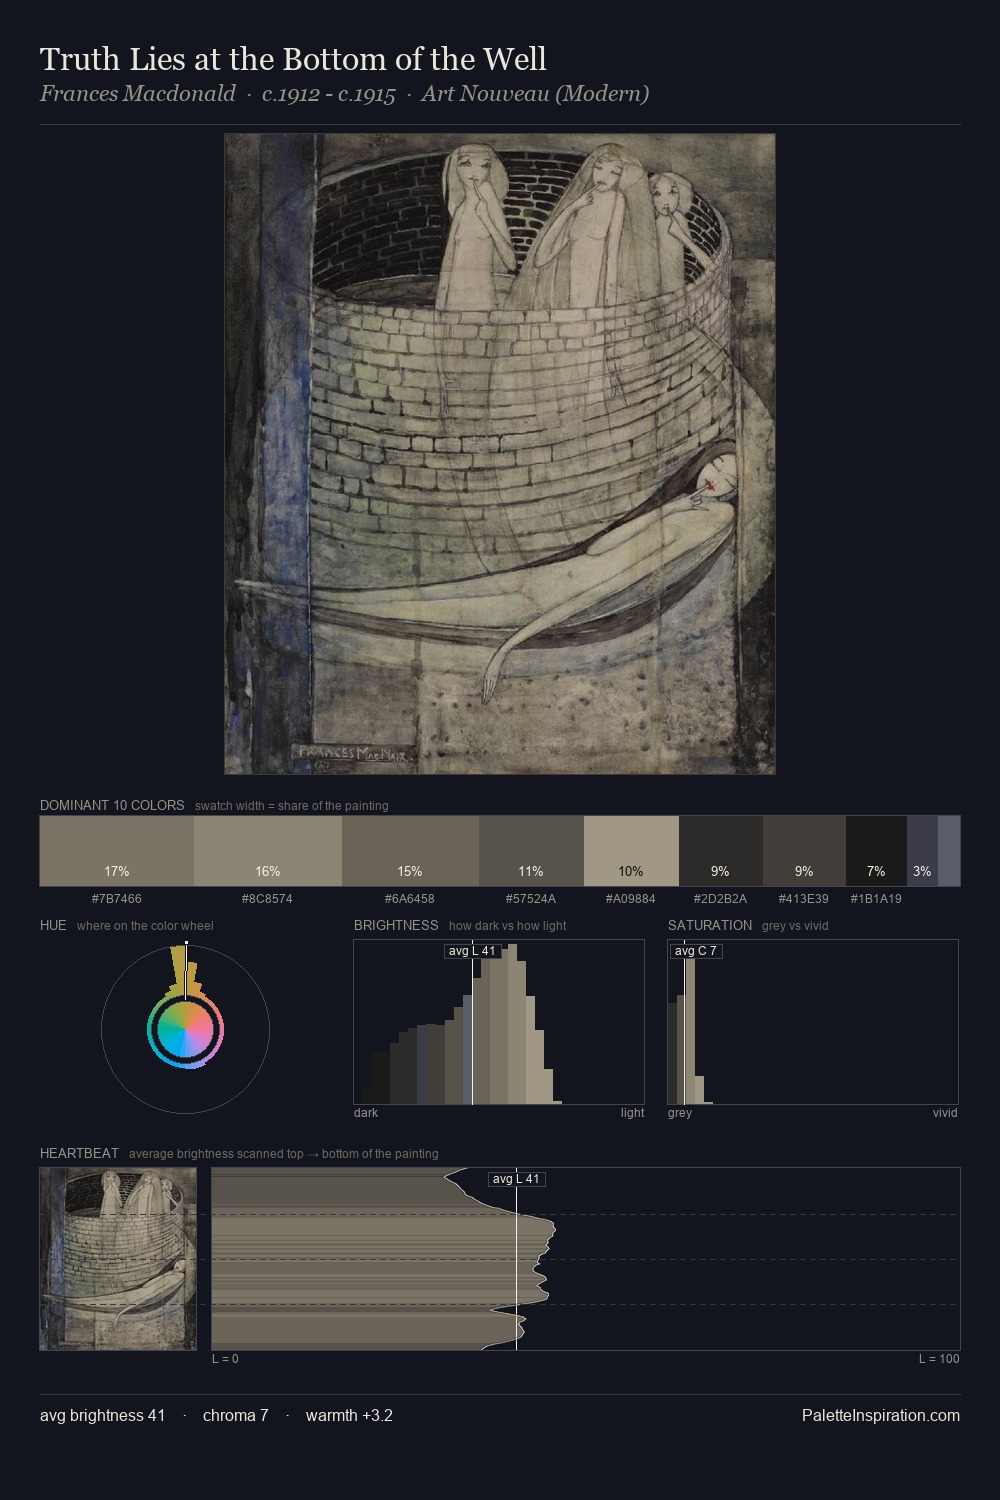1000x1500 pixels.
Task: Click the hex label #1B1A19
Action: 876,899
